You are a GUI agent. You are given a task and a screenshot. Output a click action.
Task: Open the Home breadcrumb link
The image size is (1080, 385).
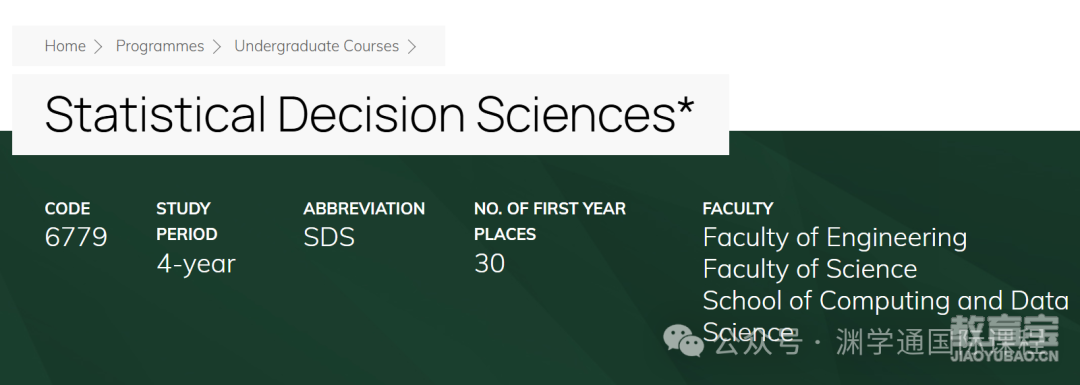(65, 46)
